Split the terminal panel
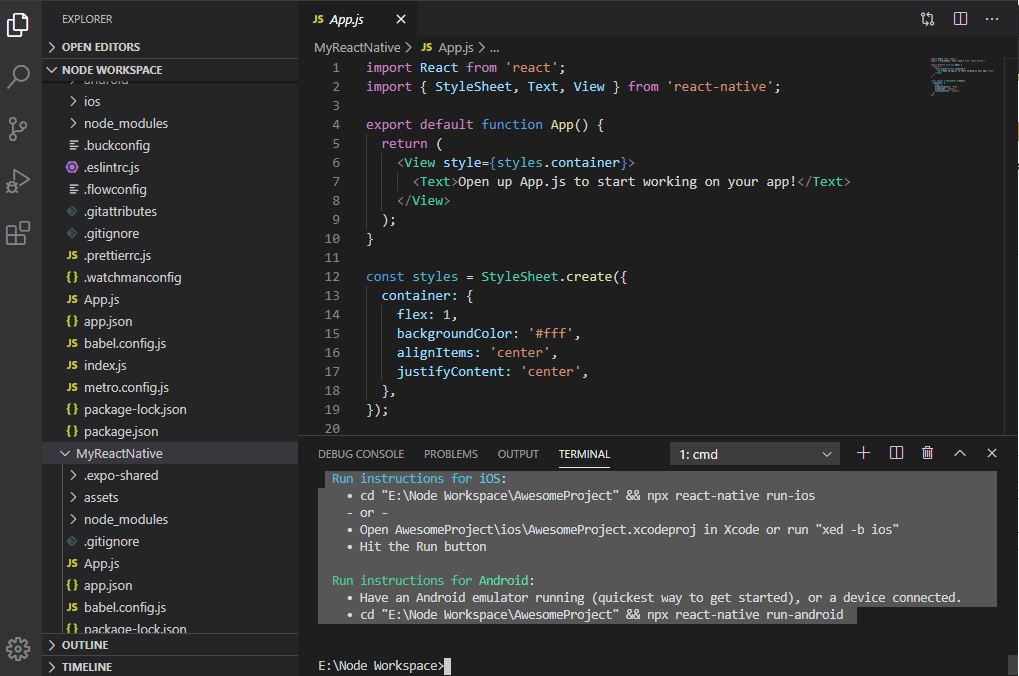Image resolution: width=1019 pixels, height=676 pixels. point(896,453)
